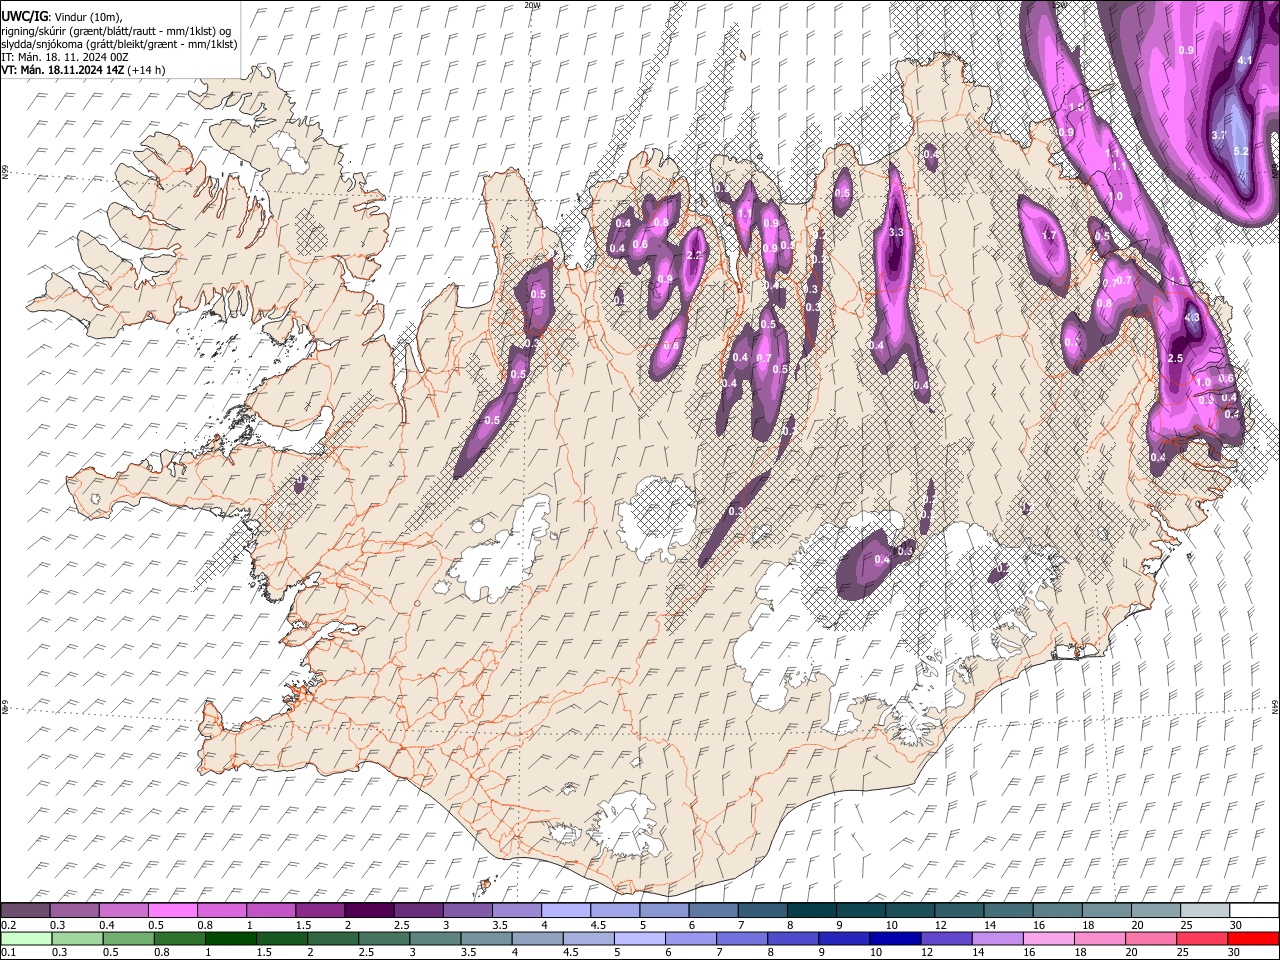Pick the rain legend swatch between 2.5 and 3
The image size is (1280, 960).
tap(384, 938)
